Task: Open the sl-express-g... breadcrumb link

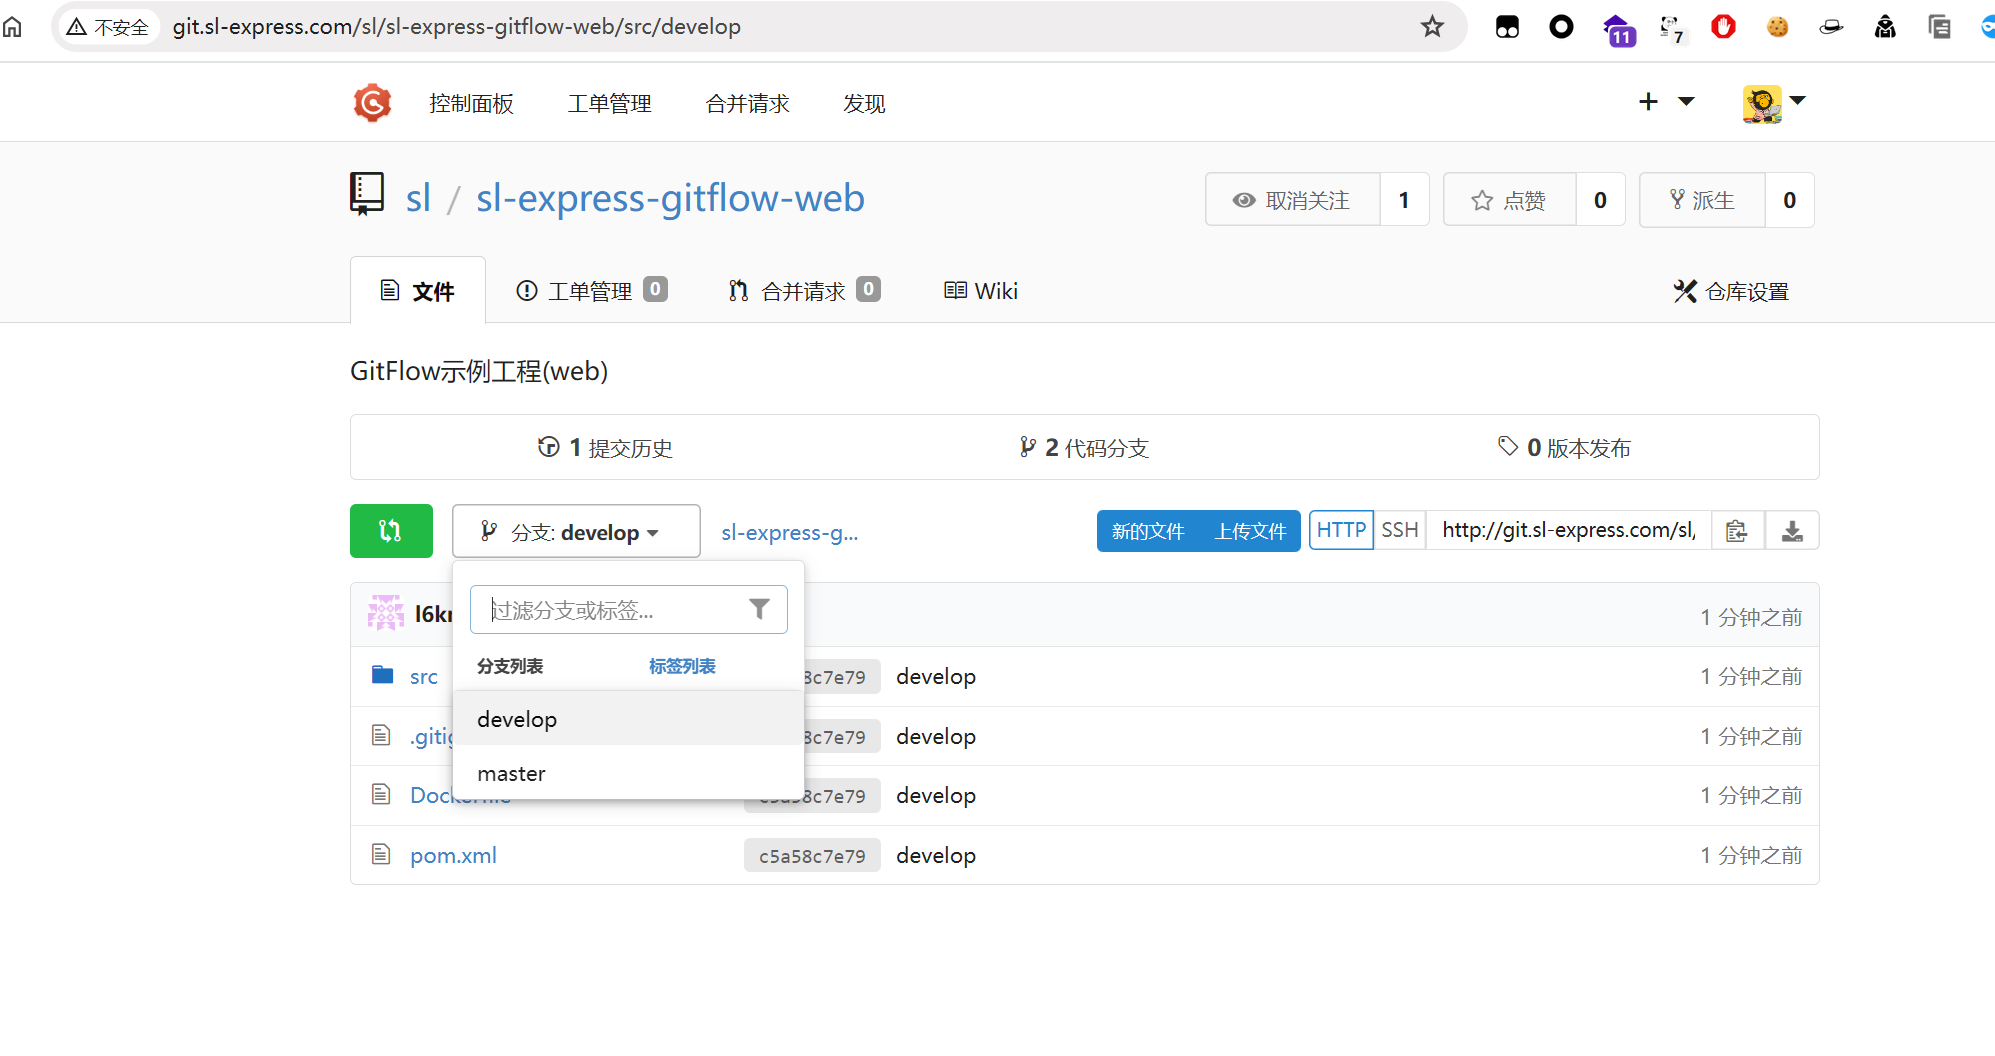Action: click(790, 532)
